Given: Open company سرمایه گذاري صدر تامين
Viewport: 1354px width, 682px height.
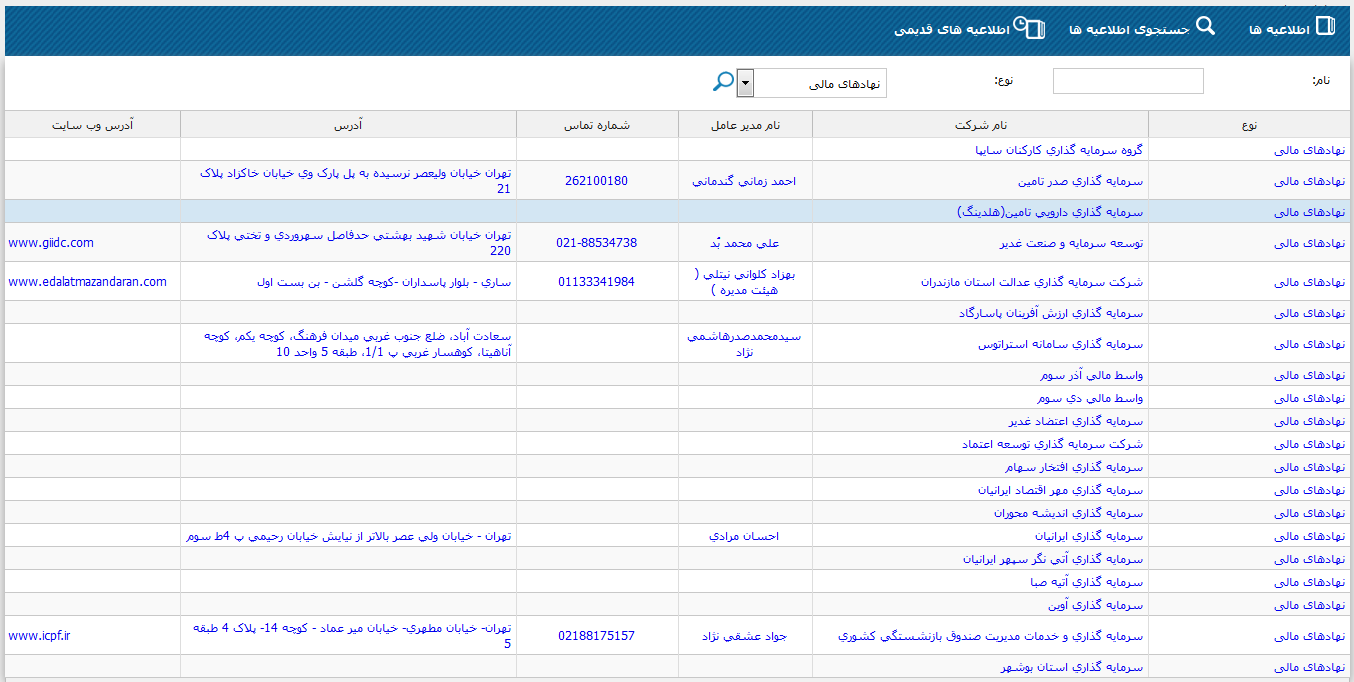Looking at the screenshot, I should (1080, 182).
